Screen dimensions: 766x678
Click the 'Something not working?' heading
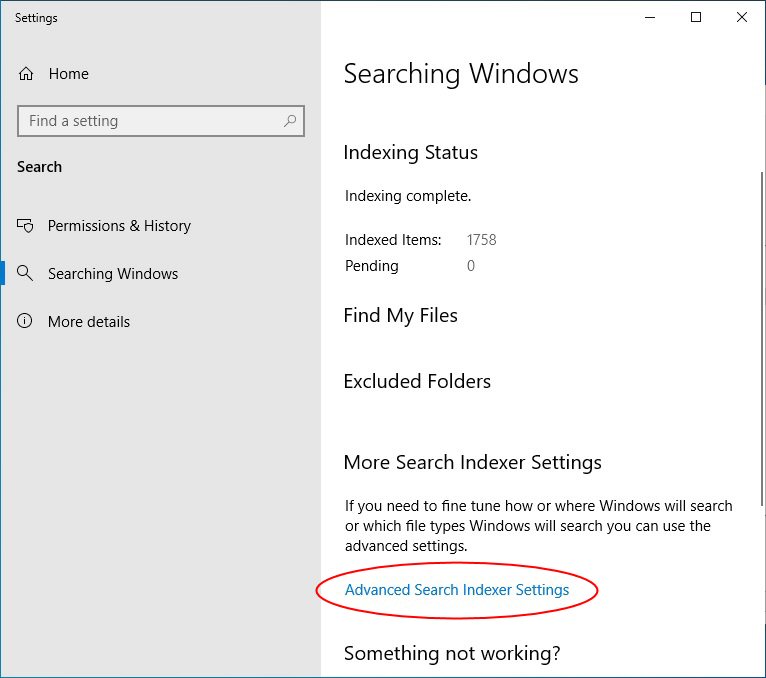[452, 654]
